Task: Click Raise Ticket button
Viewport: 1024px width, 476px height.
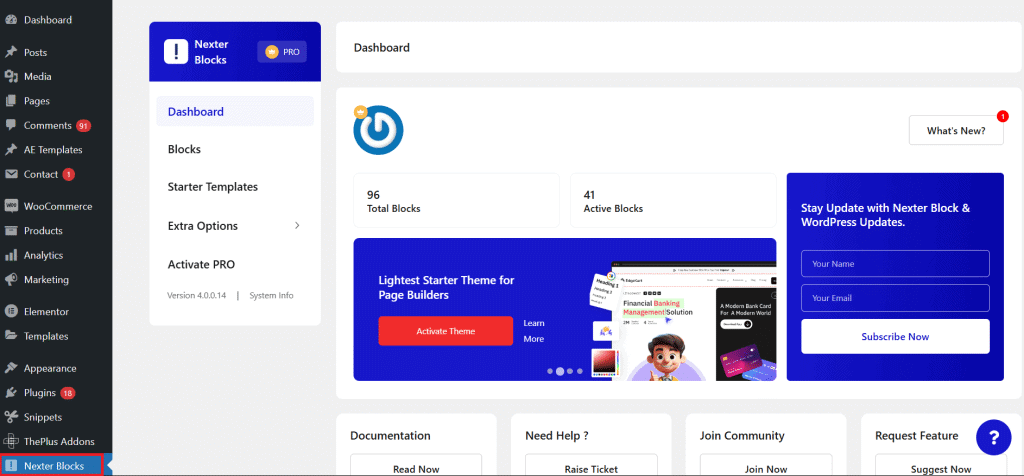Action: point(591,468)
